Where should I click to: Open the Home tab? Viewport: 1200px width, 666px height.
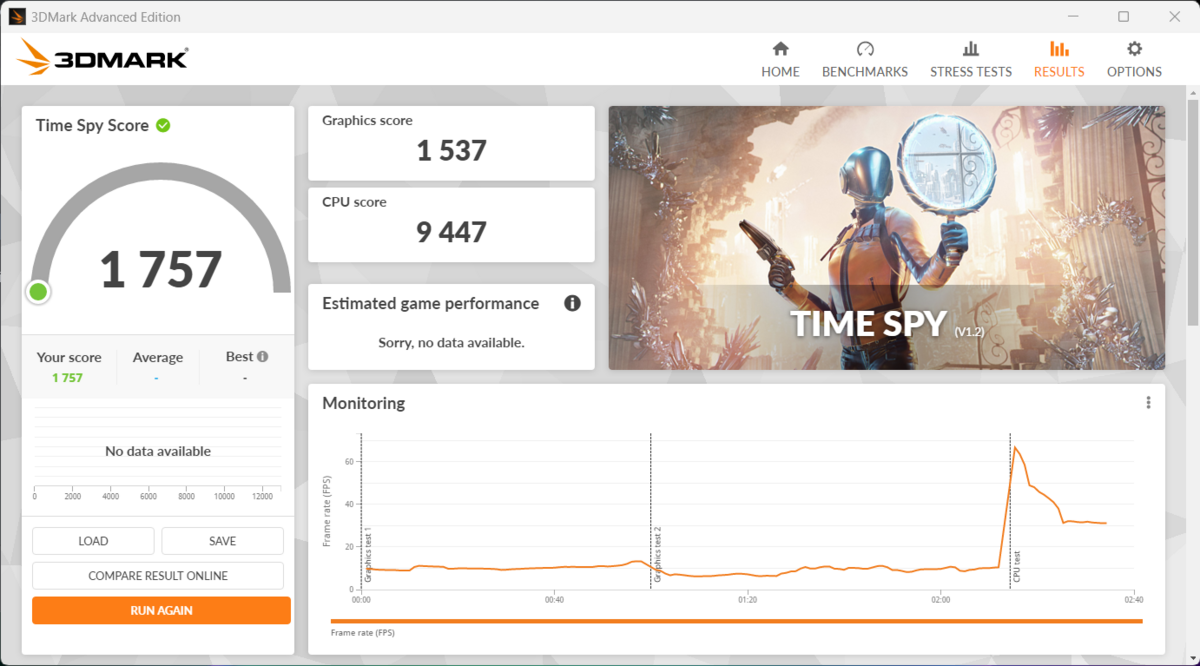[x=780, y=59]
